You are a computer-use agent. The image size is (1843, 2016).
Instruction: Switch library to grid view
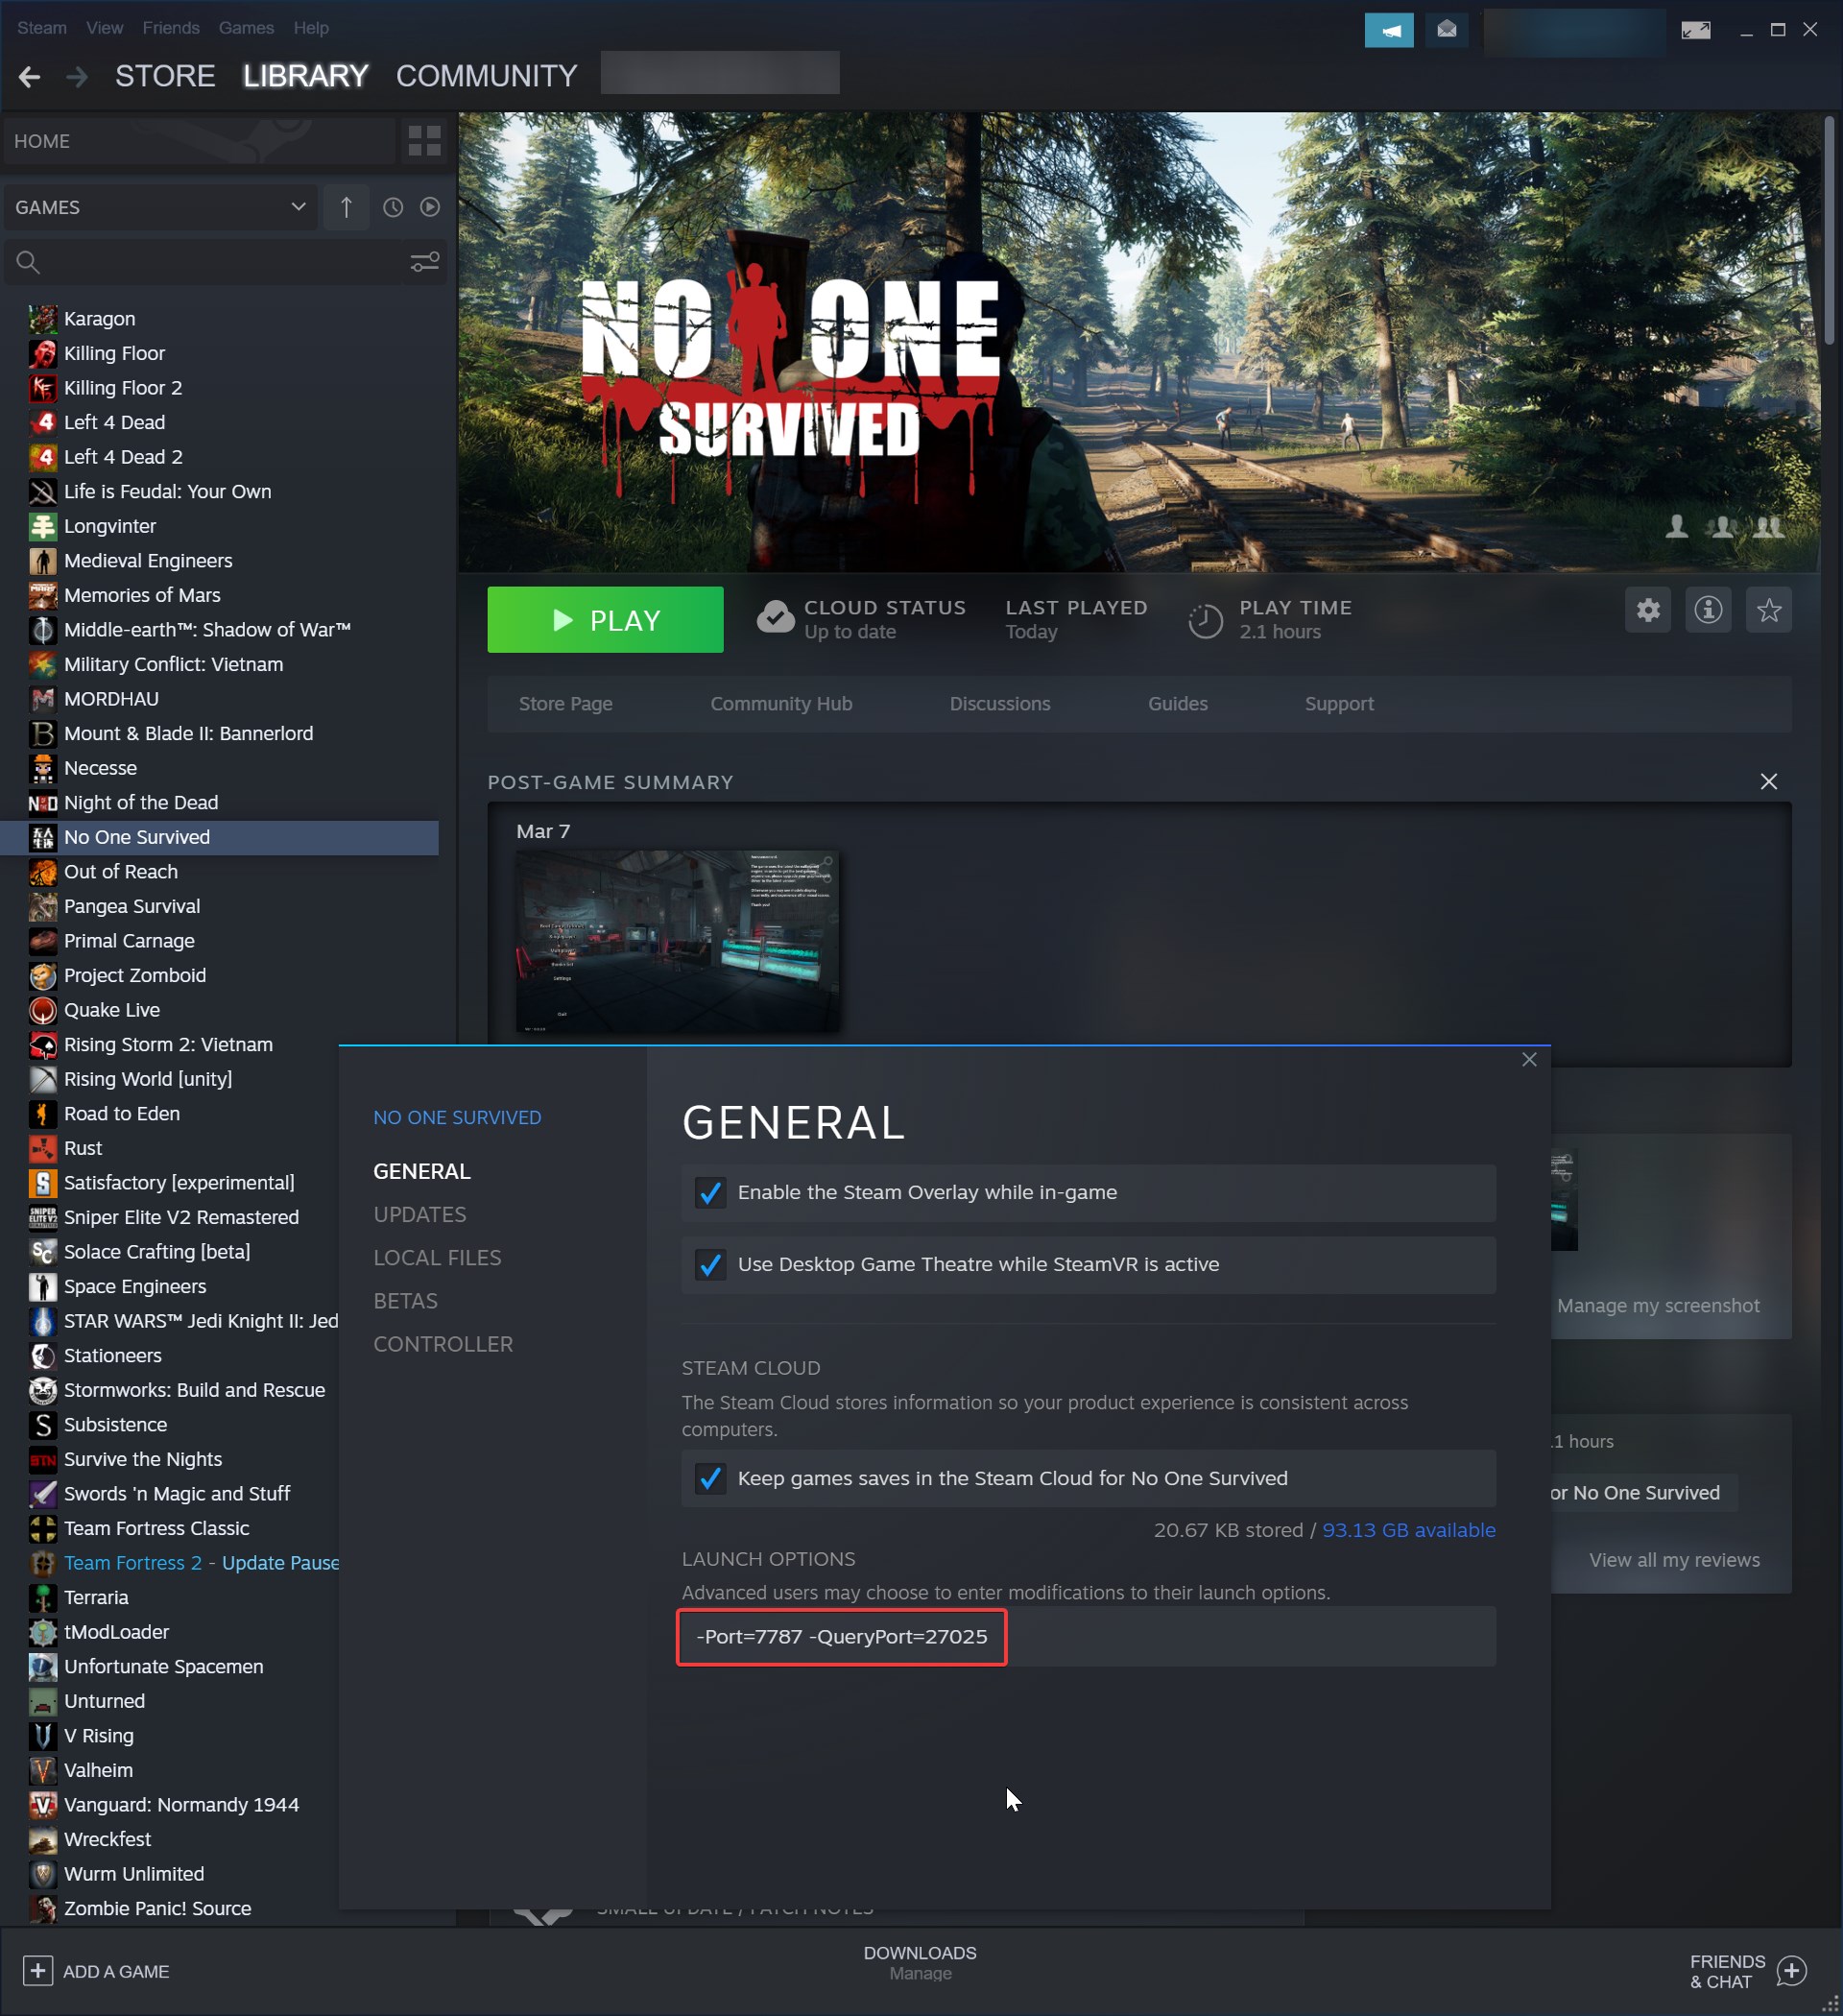tap(424, 141)
